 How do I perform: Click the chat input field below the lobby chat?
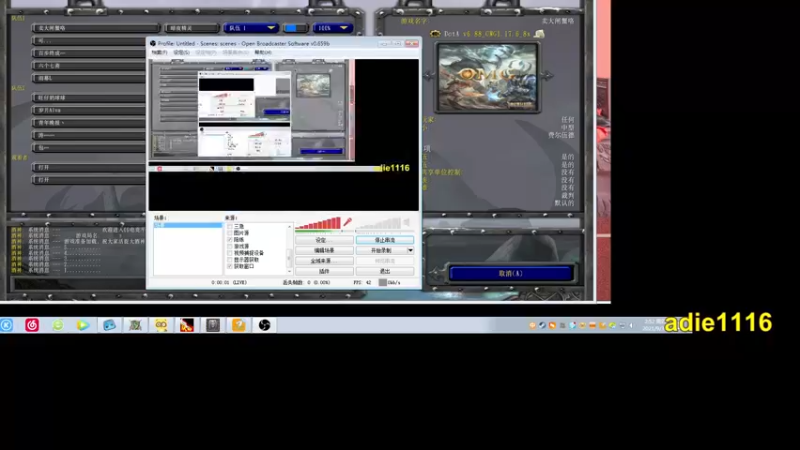pyautogui.click(x=80, y=283)
